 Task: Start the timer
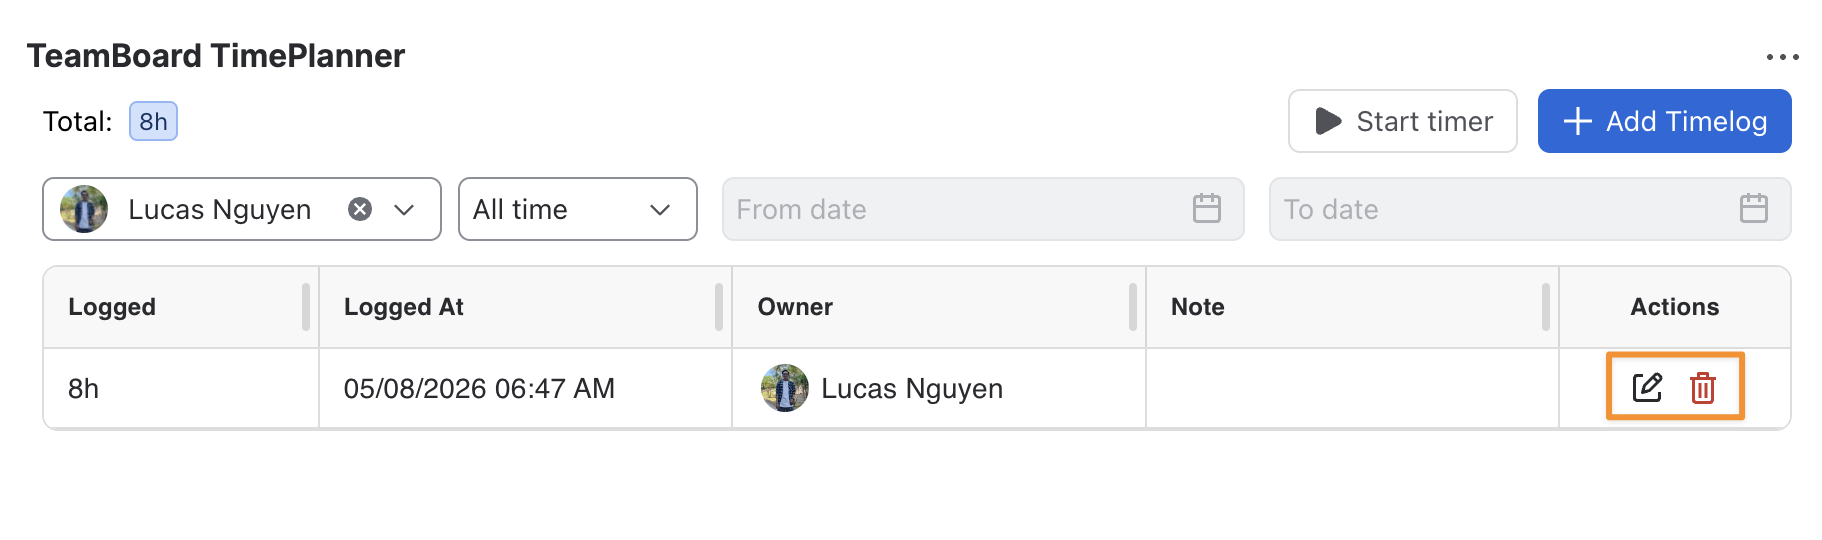coord(1403,121)
